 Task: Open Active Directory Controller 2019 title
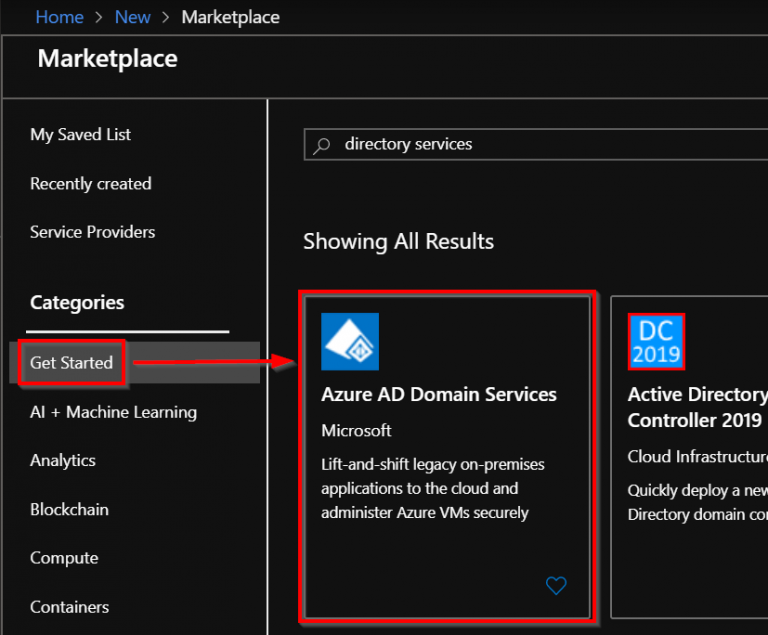[x=697, y=407]
